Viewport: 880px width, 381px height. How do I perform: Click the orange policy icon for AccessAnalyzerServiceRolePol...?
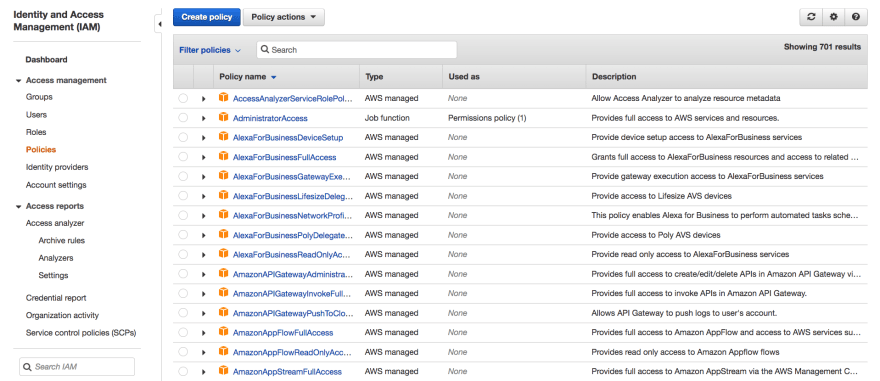coord(223,98)
